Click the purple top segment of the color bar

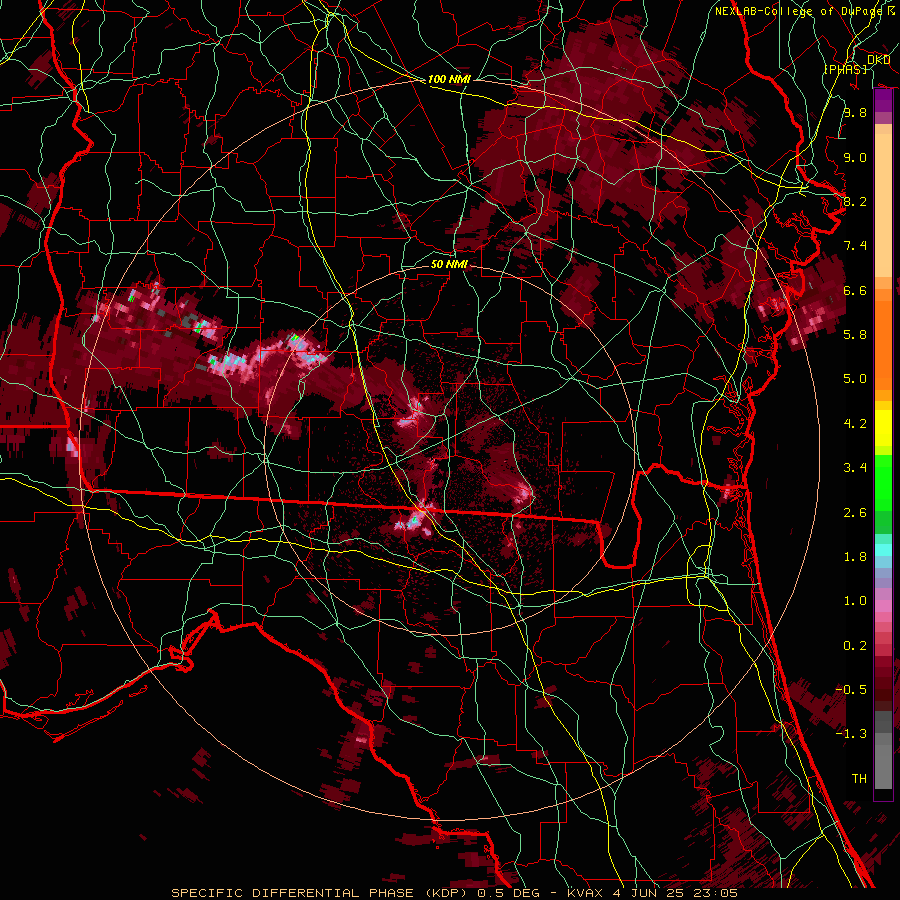click(883, 101)
